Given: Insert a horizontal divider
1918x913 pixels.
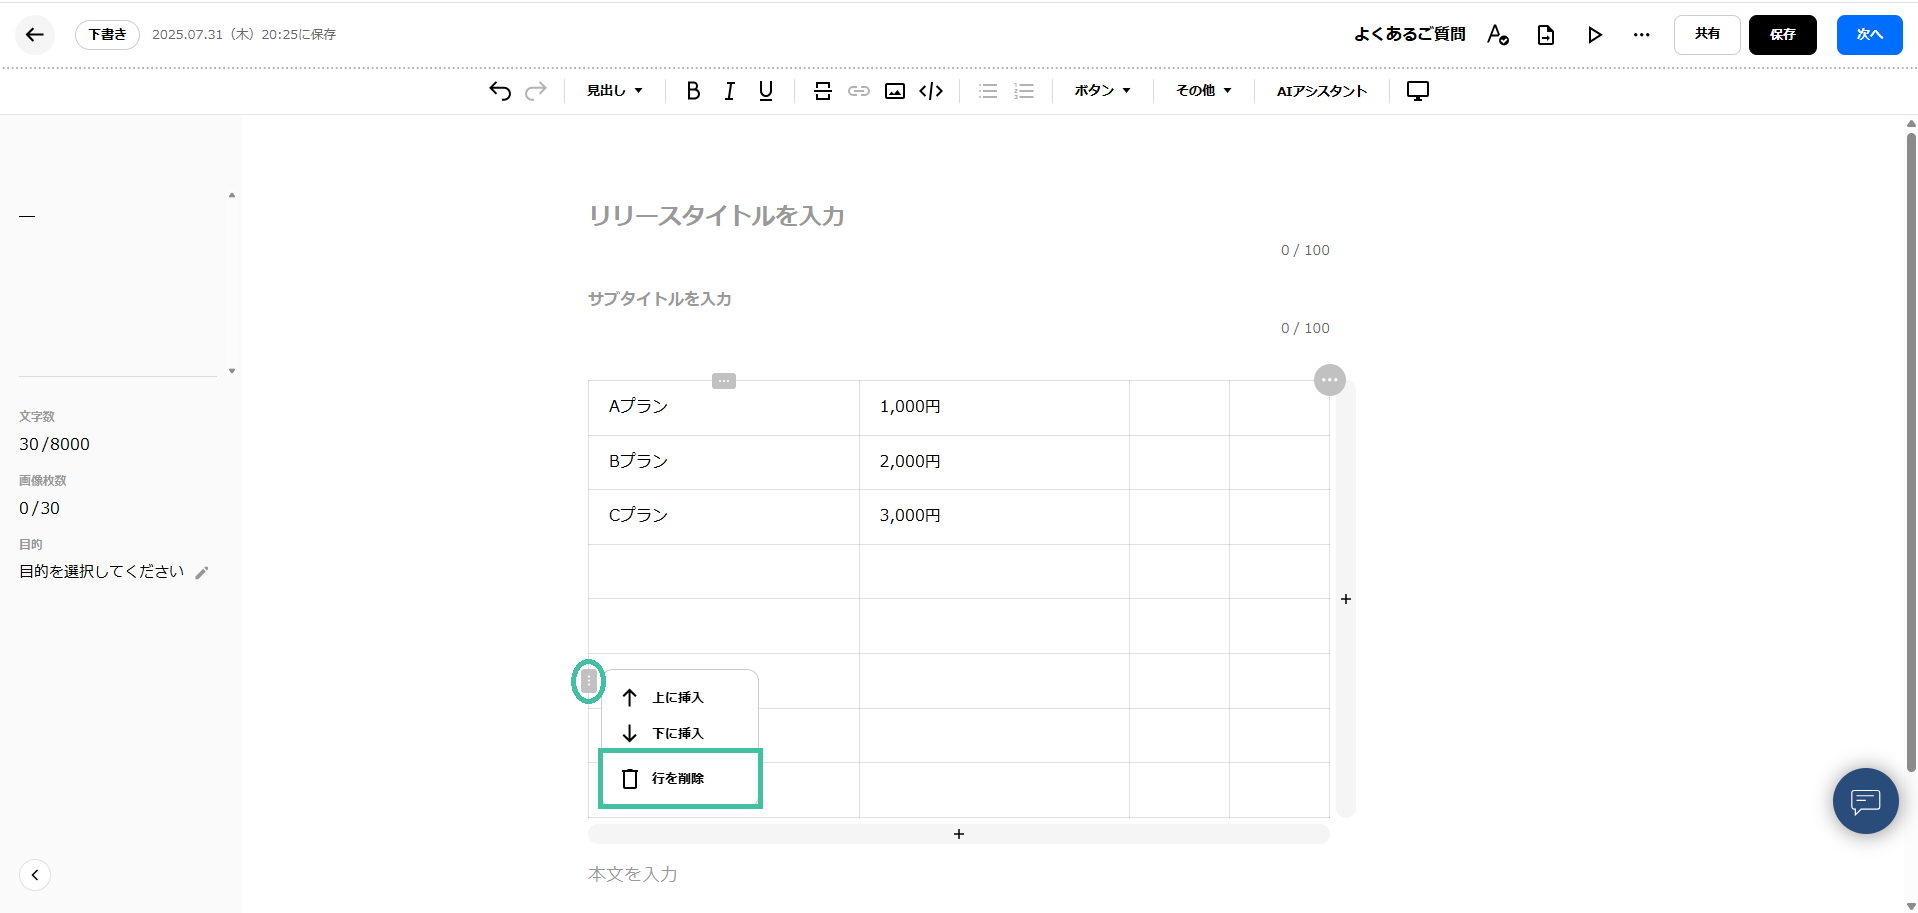Looking at the screenshot, I should tap(822, 90).
